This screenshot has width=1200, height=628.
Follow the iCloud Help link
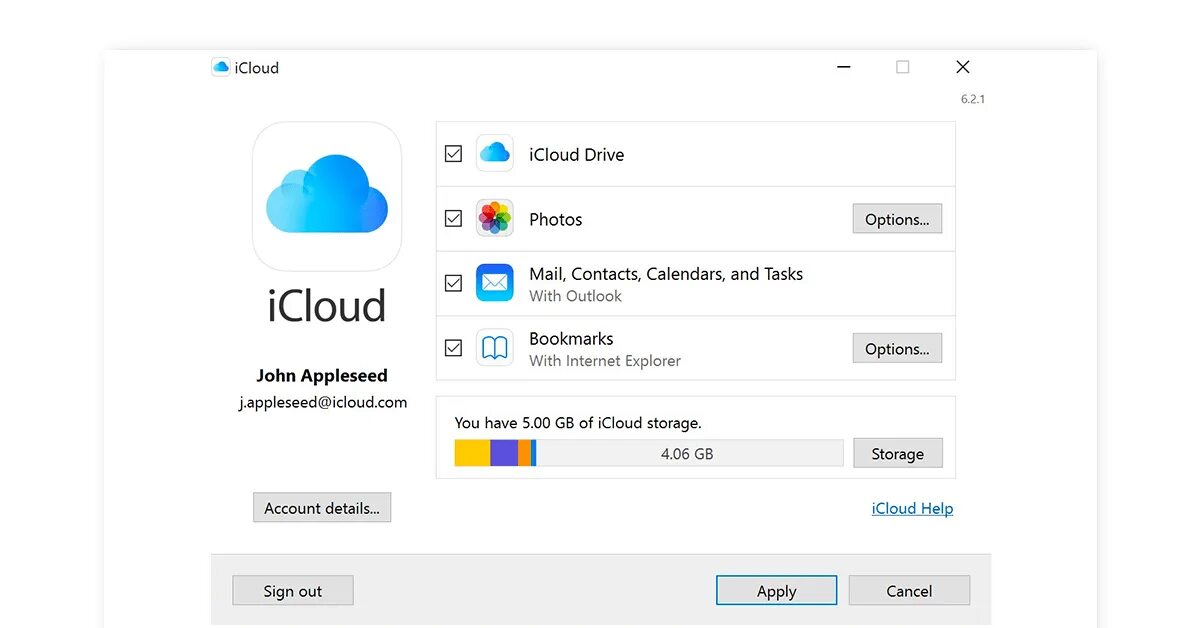[912, 508]
